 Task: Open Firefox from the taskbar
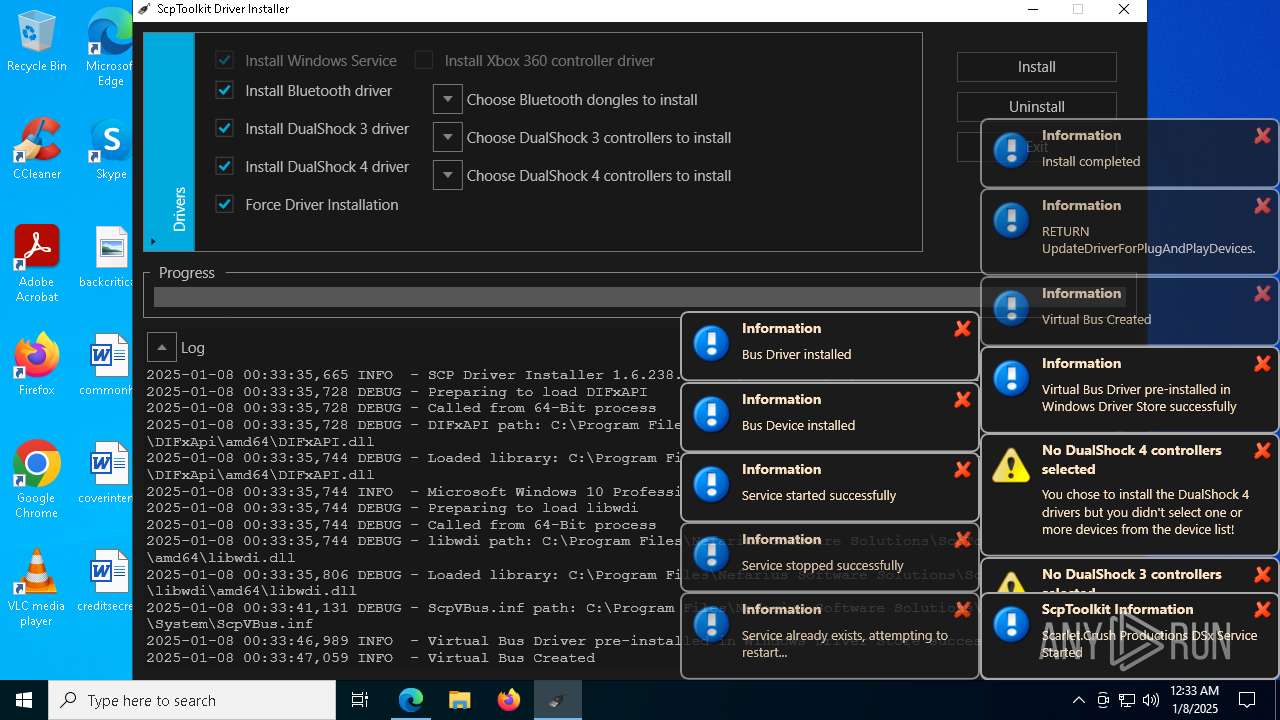coord(508,700)
